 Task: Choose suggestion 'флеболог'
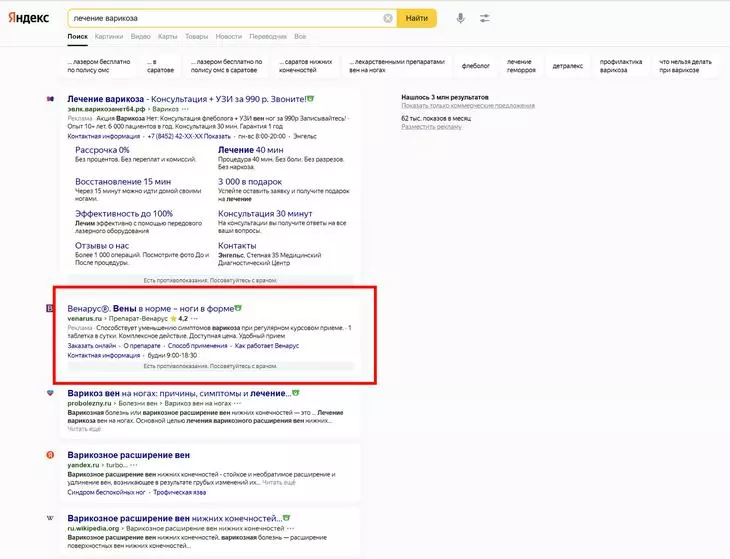(x=475, y=66)
